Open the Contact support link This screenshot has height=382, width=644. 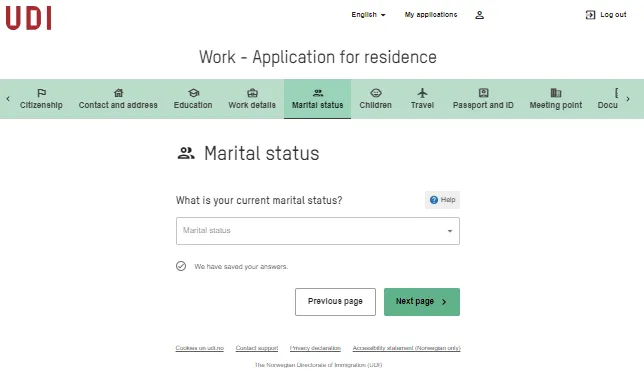coord(257,348)
